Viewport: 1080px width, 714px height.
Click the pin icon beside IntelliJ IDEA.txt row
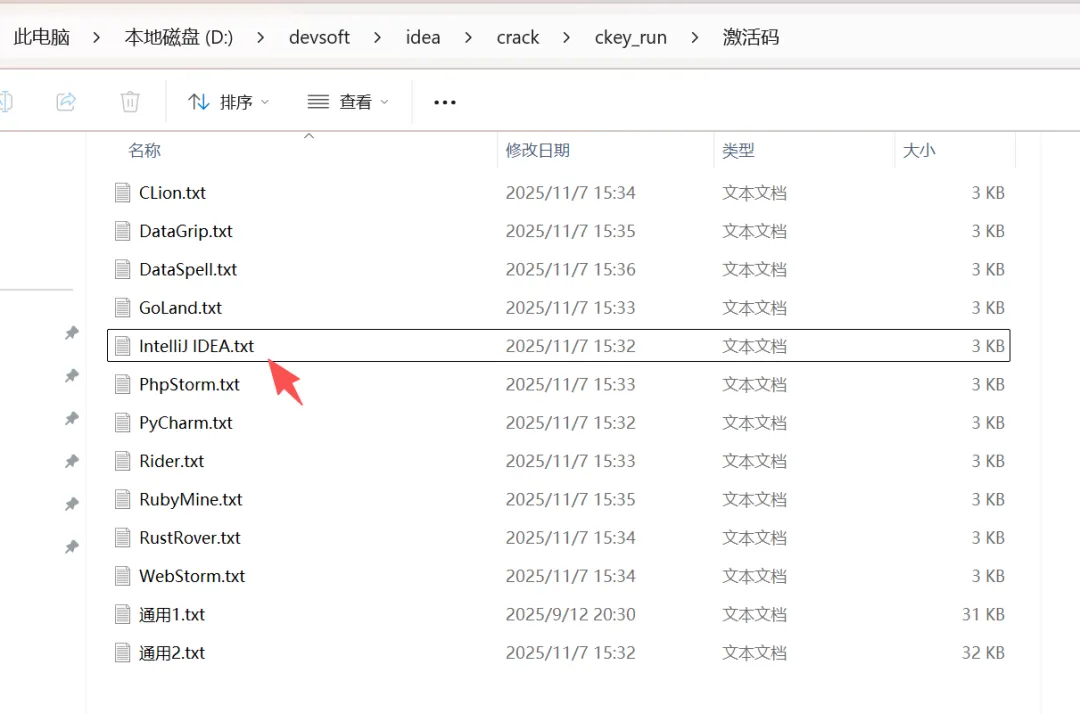tap(72, 333)
